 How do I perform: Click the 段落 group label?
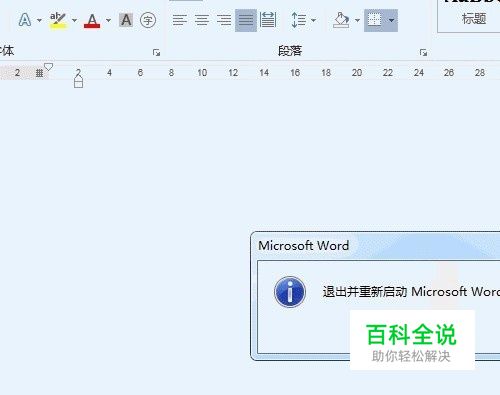pyautogui.click(x=290, y=51)
